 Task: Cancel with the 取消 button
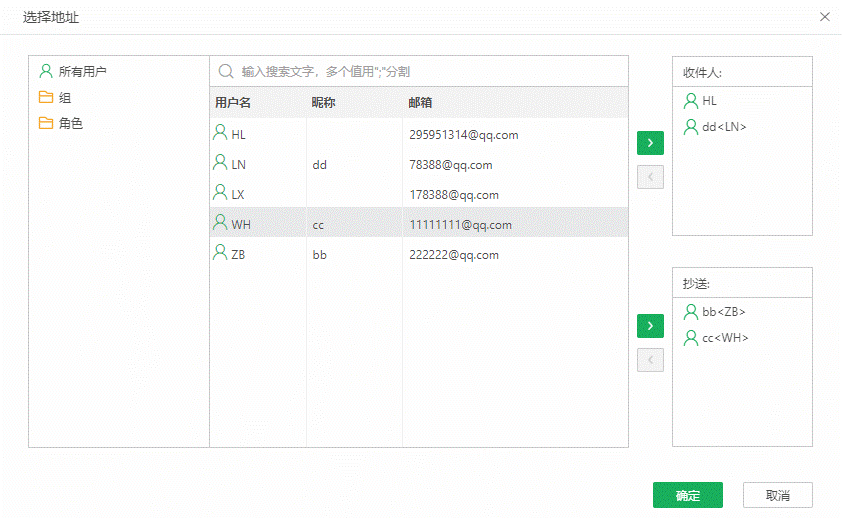point(778,495)
